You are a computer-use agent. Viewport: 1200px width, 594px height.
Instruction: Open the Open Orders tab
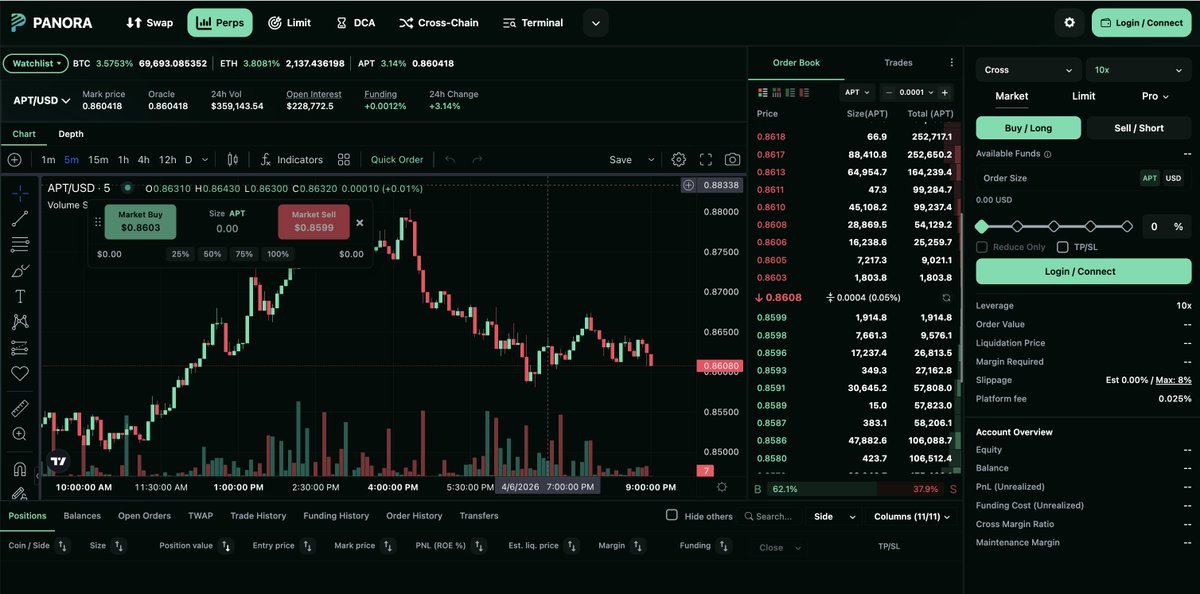click(144, 516)
